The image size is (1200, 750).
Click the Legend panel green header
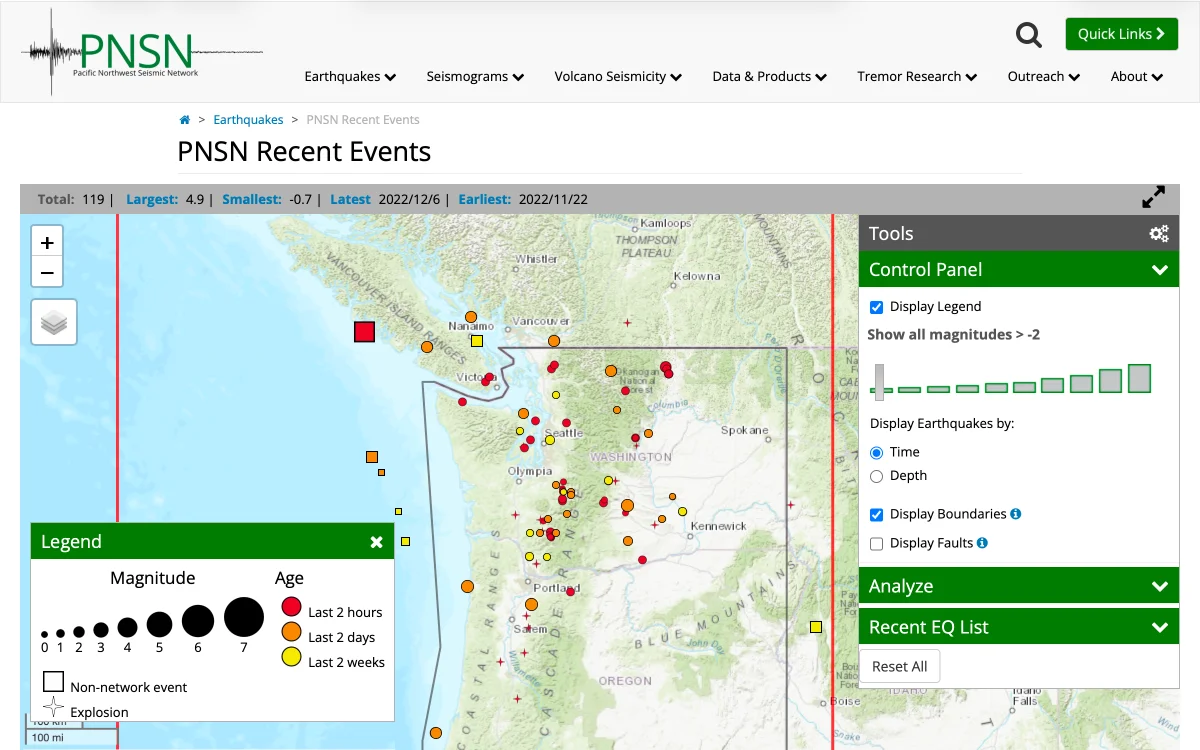coord(212,541)
